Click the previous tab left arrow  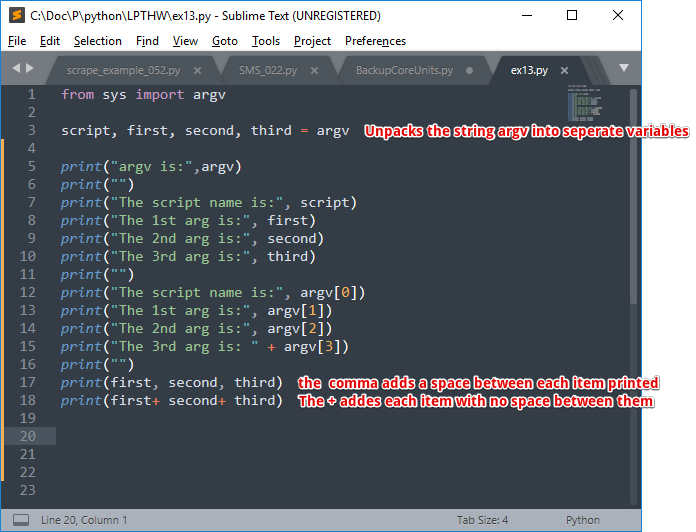click(x=16, y=68)
